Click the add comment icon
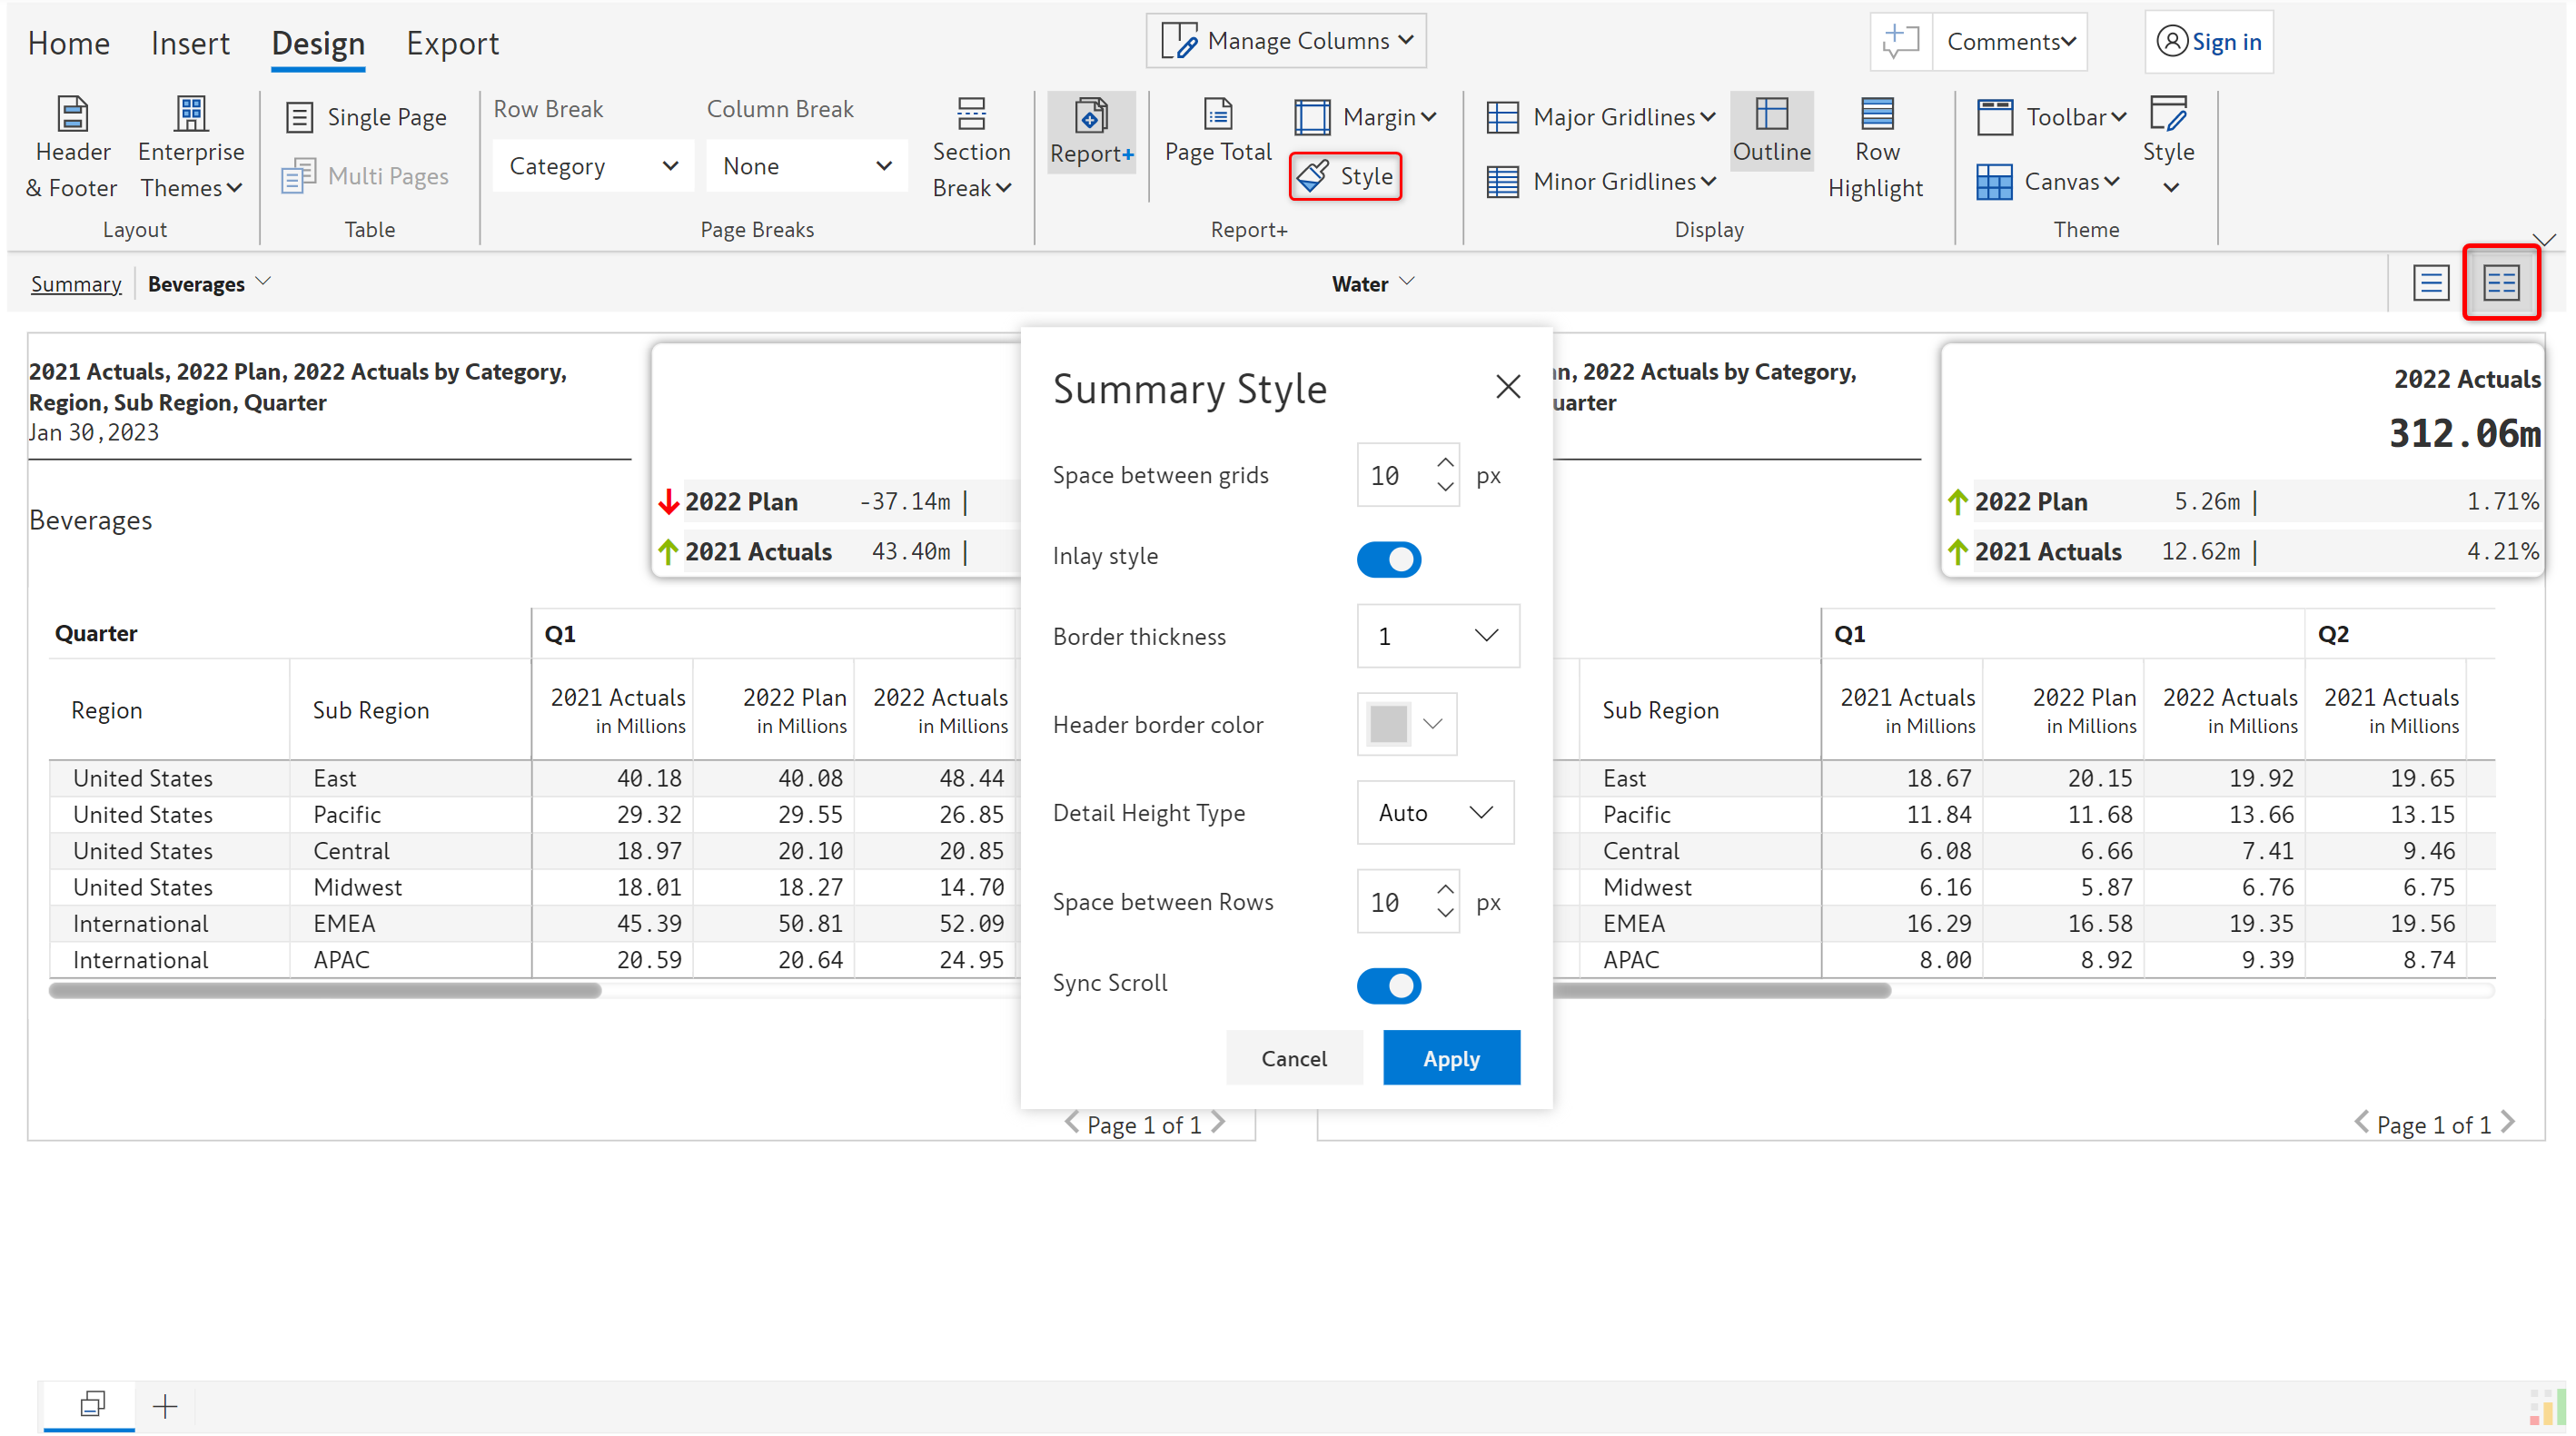Image resolution: width=2576 pixels, height=1436 pixels. [1900, 42]
